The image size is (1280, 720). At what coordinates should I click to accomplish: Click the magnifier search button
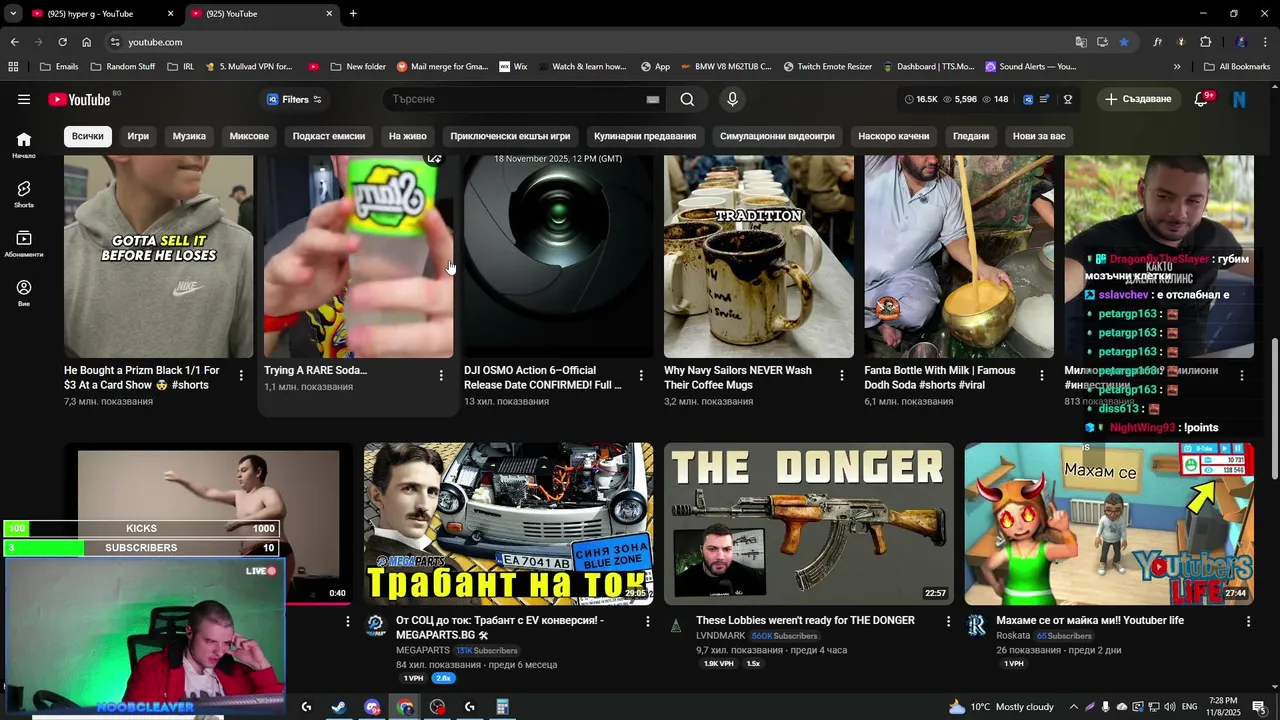pos(687,99)
